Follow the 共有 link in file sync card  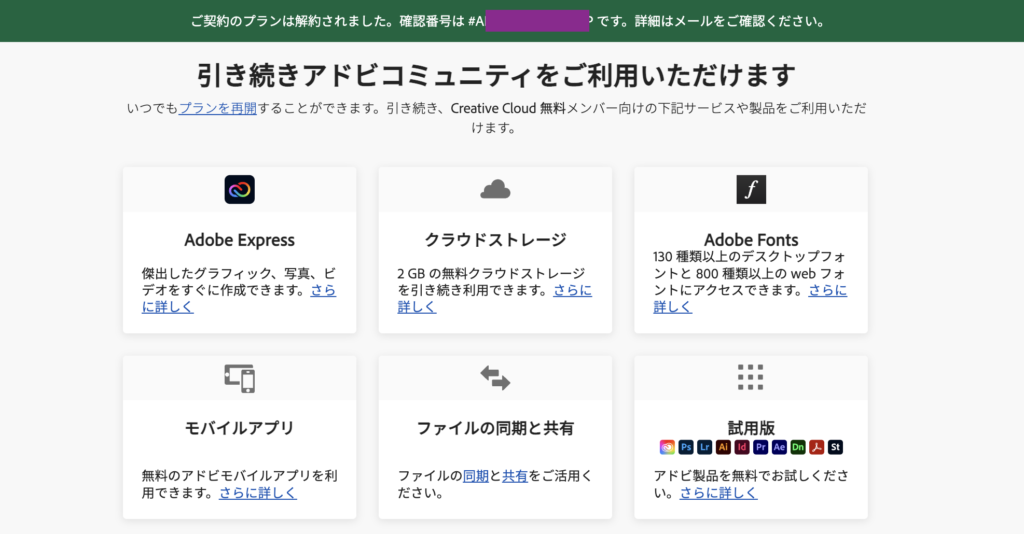(515, 476)
